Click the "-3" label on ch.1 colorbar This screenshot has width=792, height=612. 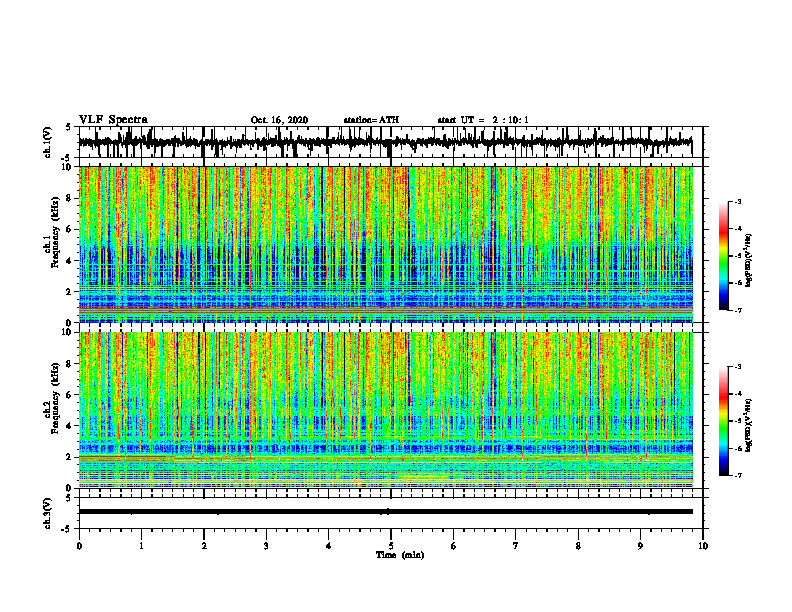pos(737,202)
